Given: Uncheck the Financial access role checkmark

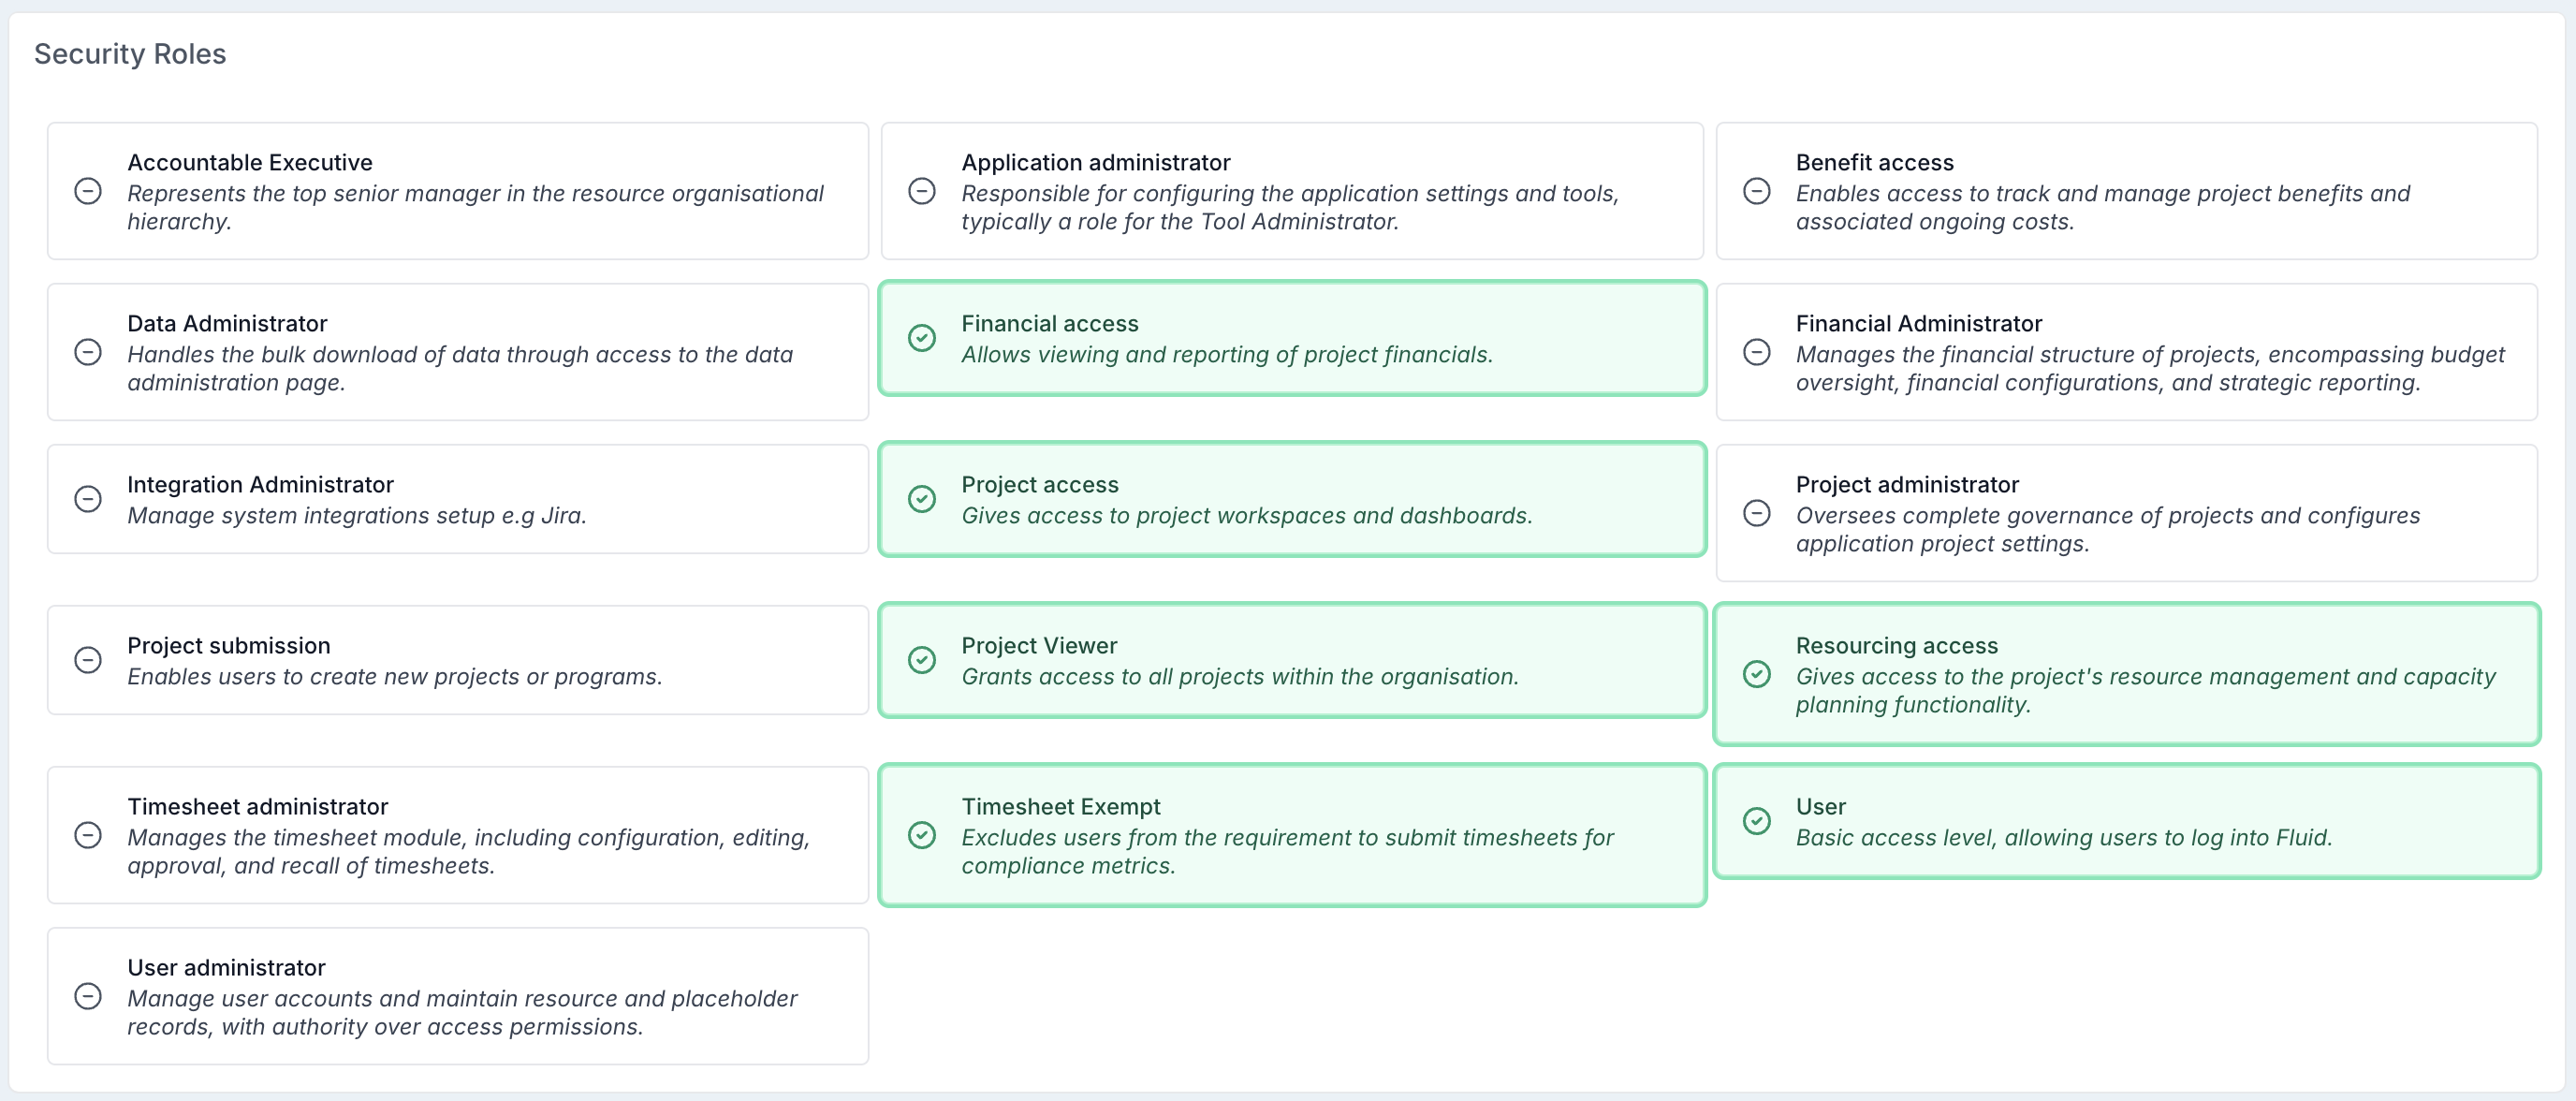Looking at the screenshot, I should (x=922, y=338).
